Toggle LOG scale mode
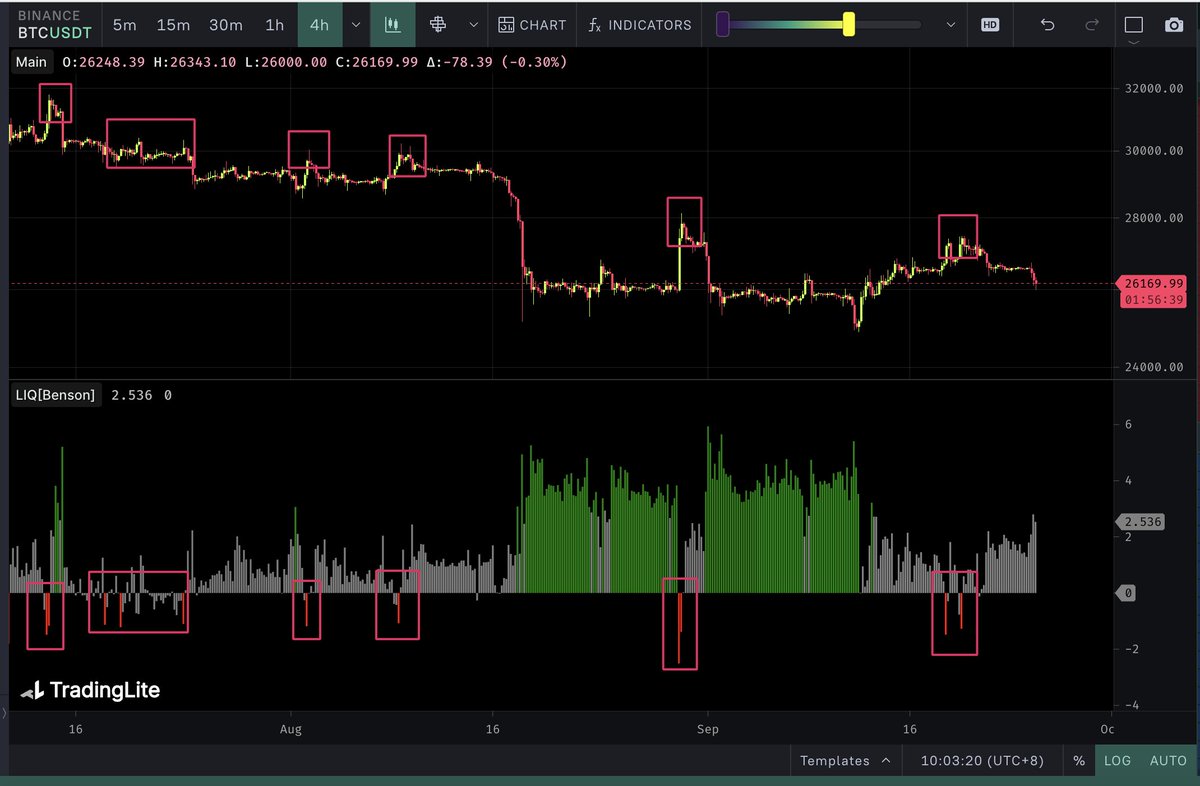This screenshot has width=1200, height=786. coord(1117,760)
